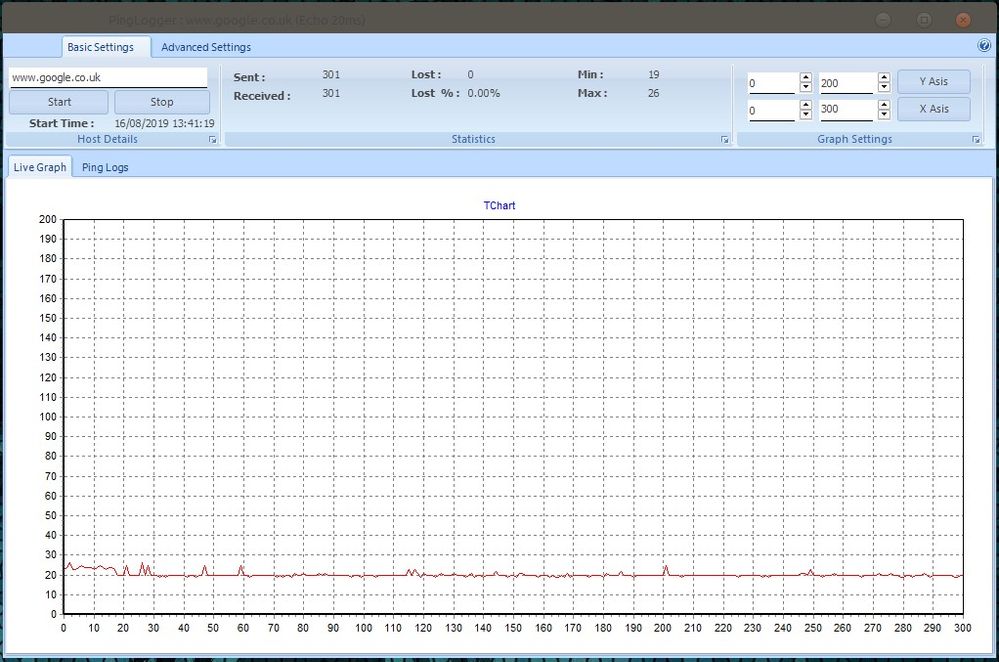Viewport: 999px width, 662px height.
Task: Switch to the Advanced Settings tab
Action: [x=206, y=47]
